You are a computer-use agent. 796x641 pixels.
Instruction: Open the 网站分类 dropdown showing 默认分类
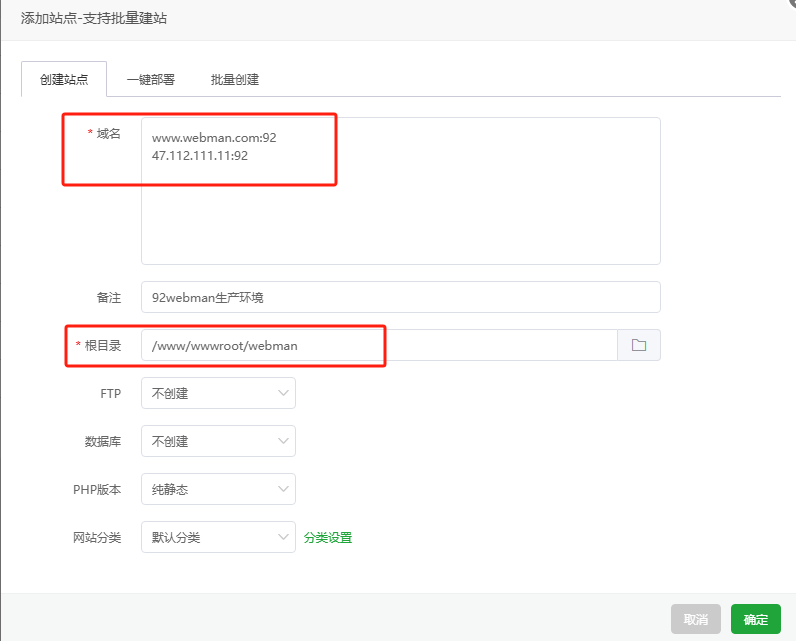pos(218,537)
